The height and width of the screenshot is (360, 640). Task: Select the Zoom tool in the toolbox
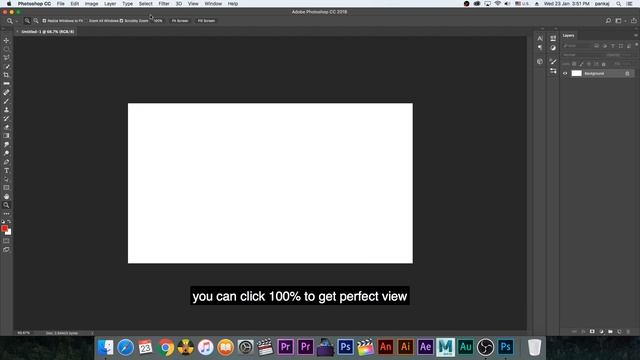(6, 205)
